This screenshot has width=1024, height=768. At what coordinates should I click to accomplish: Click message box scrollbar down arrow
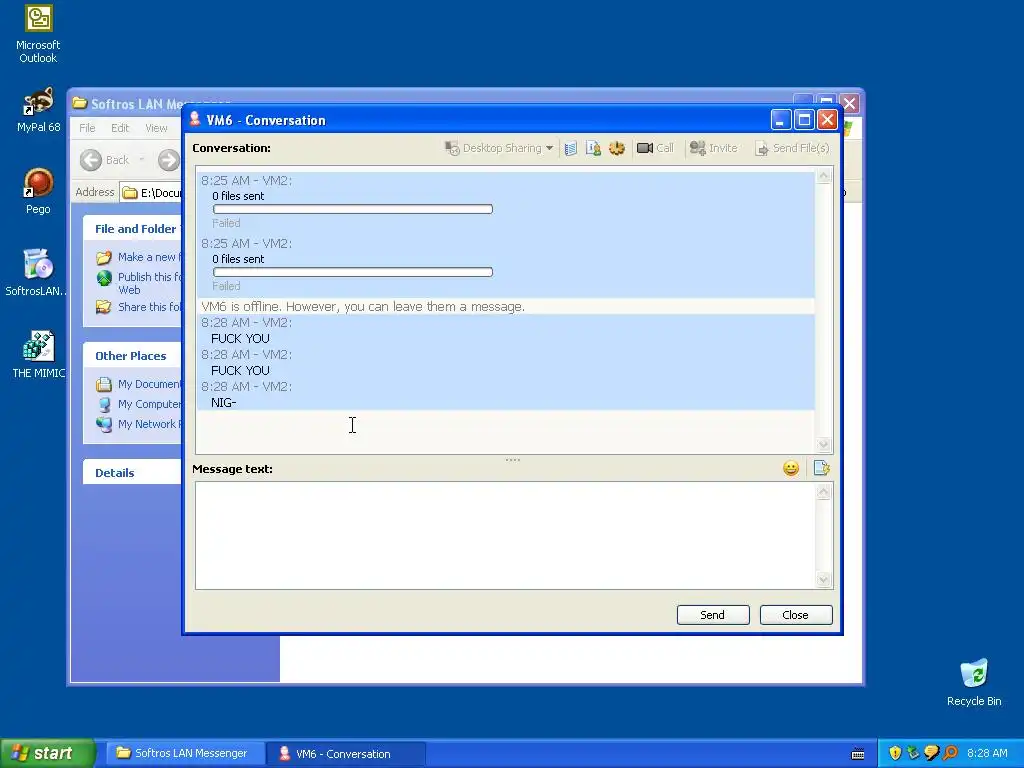tap(824, 580)
